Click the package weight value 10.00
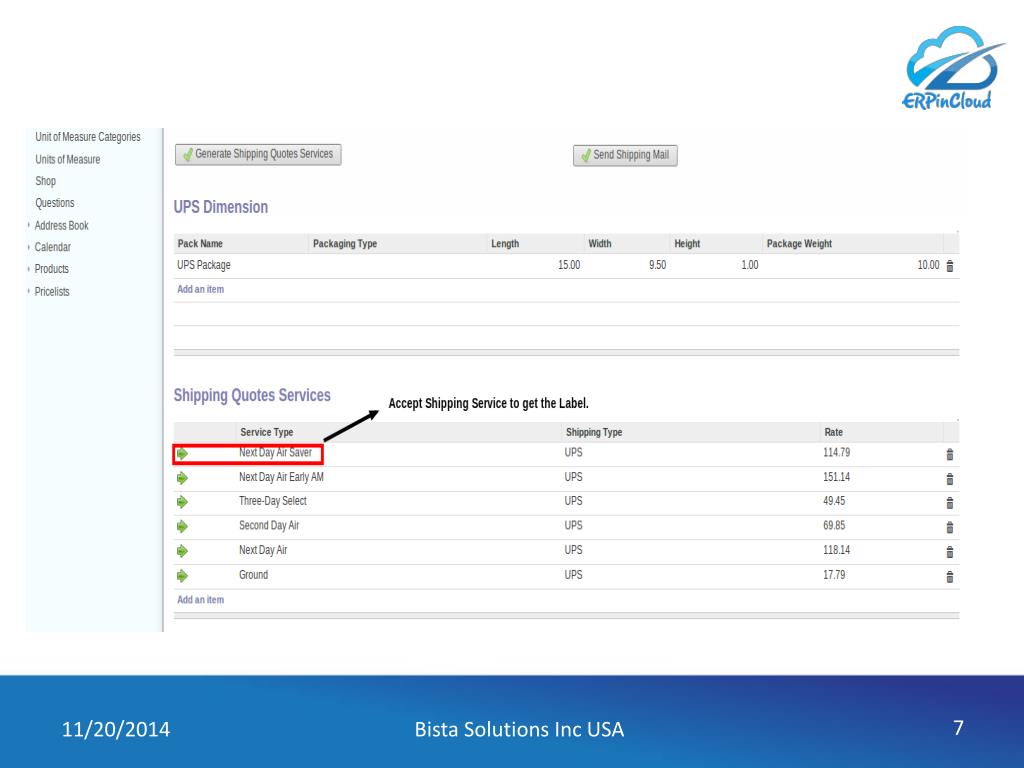 [x=928, y=265]
